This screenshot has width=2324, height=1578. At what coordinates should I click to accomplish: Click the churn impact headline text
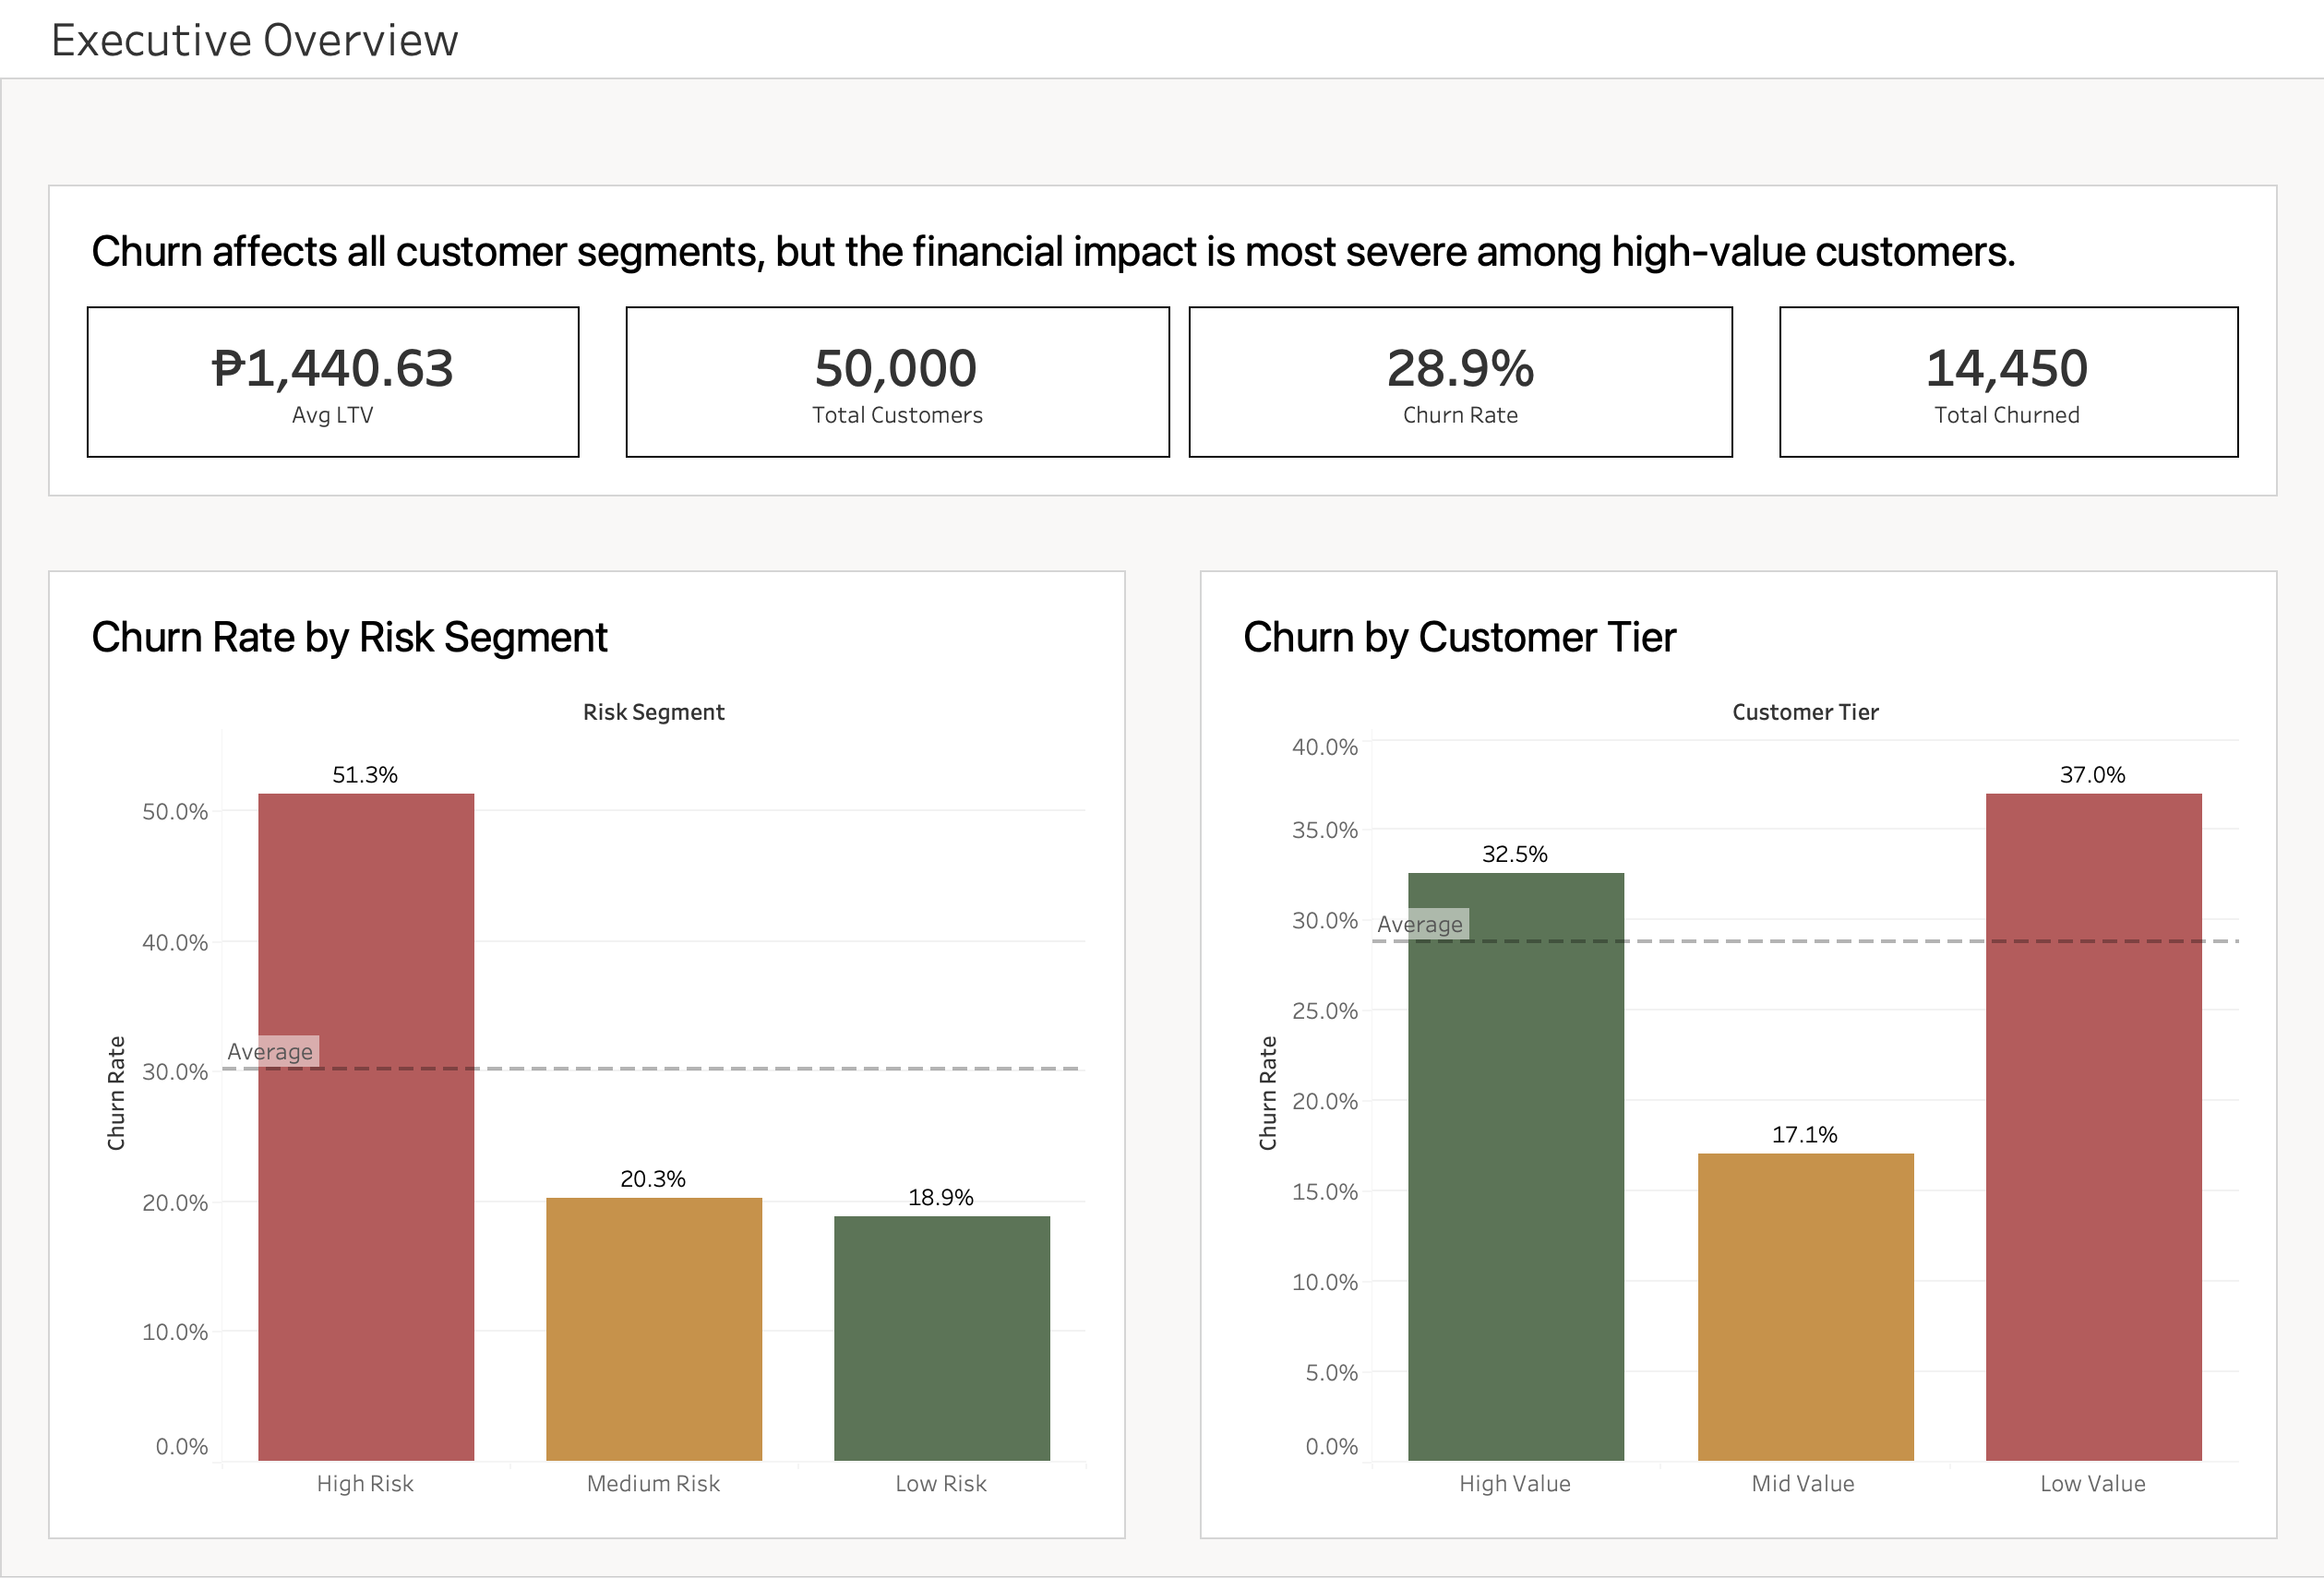(1053, 252)
